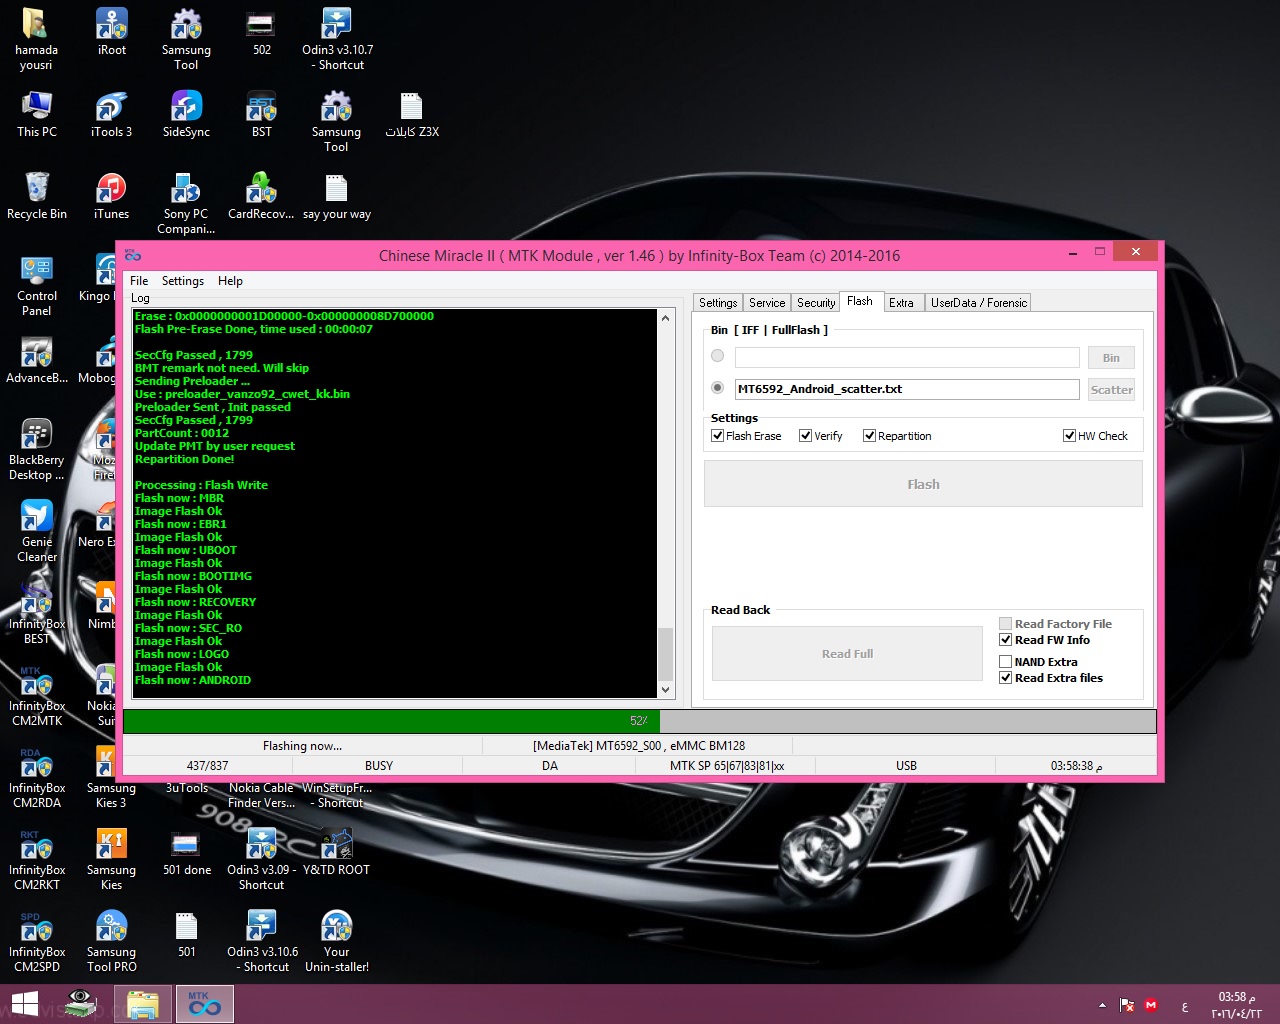Screen dimensions: 1280x1024
Task: Open the 501 done desktop icon
Action: tap(186, 852)
